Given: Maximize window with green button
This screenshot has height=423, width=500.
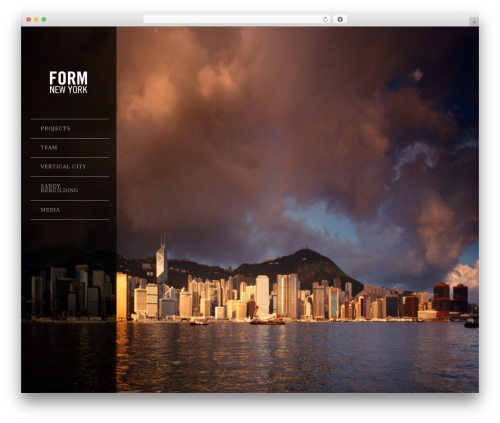Looking at the screenshot, I should click(x=44, y=19).
